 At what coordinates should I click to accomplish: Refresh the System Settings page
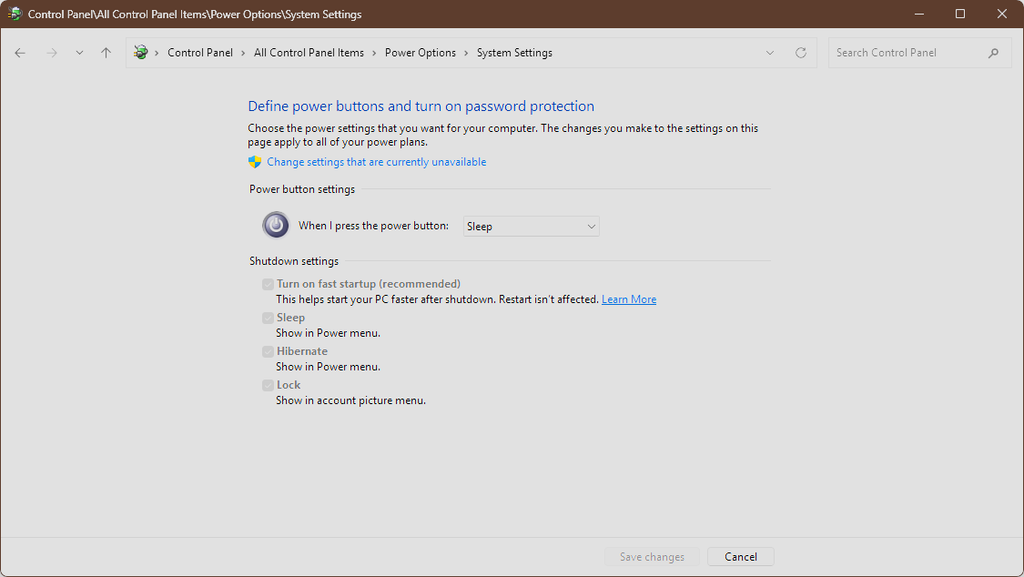[801, 53]
